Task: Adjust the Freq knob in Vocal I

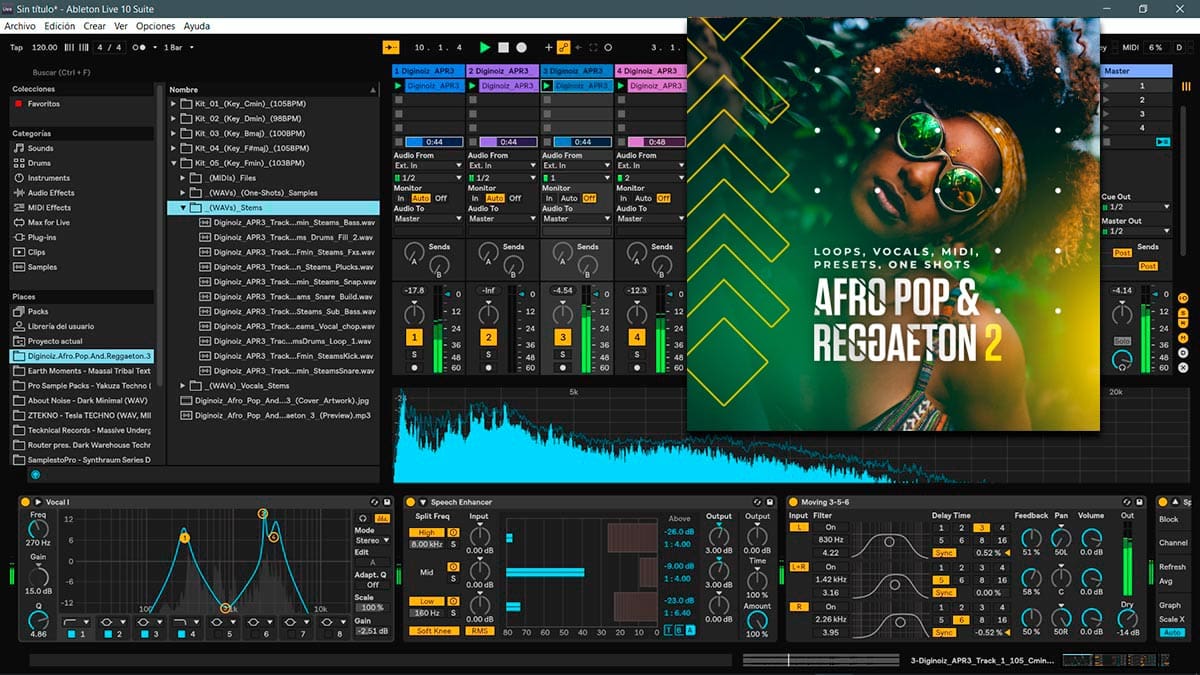Action: [39, 527]
